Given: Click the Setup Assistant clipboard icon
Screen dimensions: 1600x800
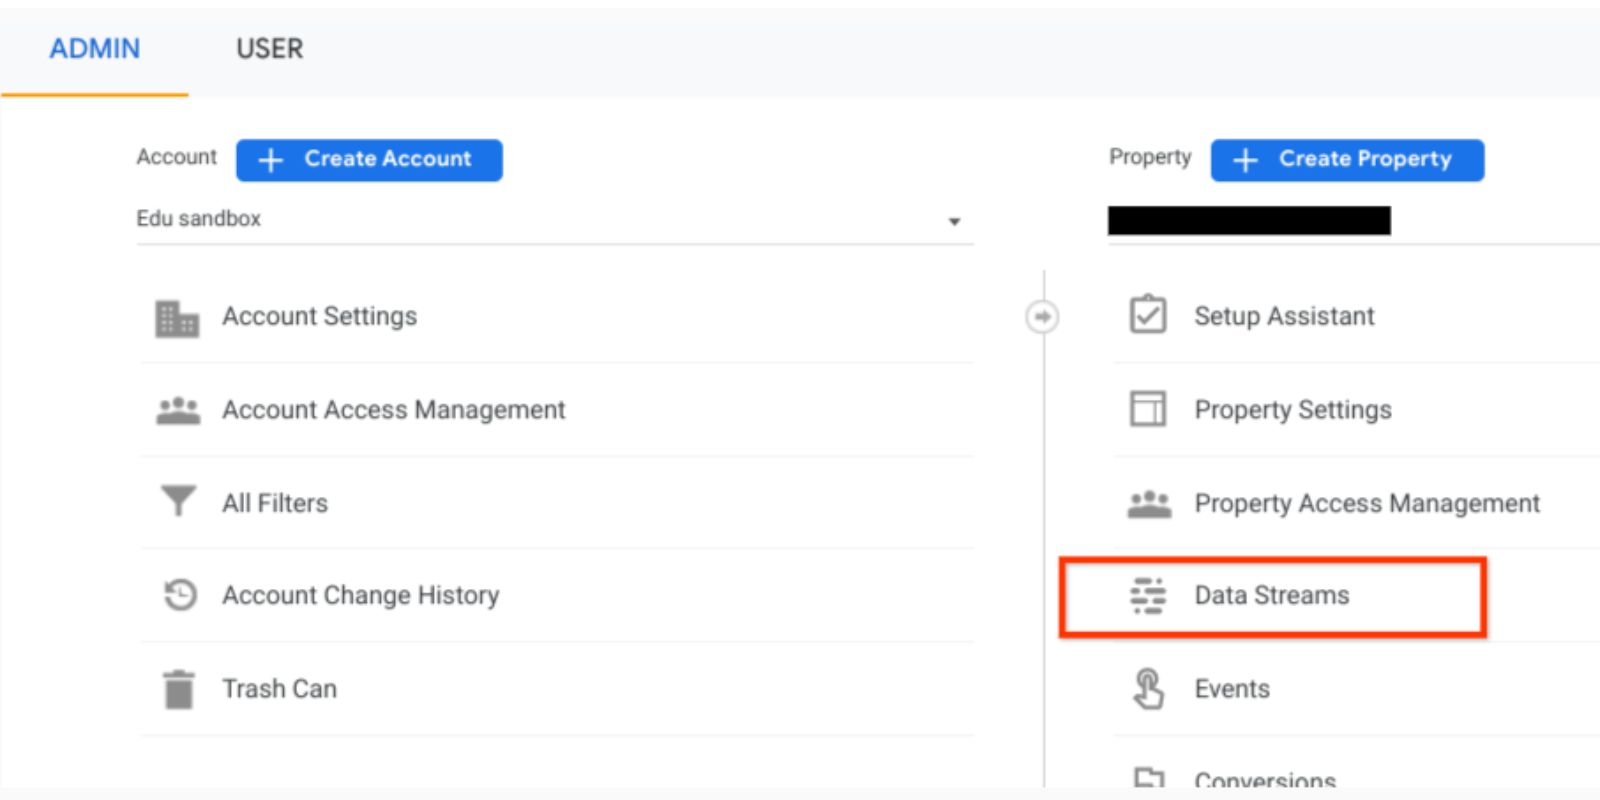Looking at the screenshot, I should coord(1148,315).
